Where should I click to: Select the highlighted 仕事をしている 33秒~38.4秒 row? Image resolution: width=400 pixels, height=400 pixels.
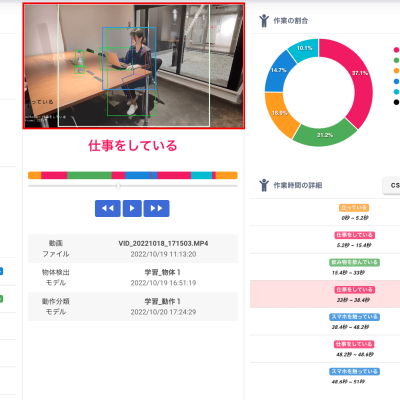(325, 294)
